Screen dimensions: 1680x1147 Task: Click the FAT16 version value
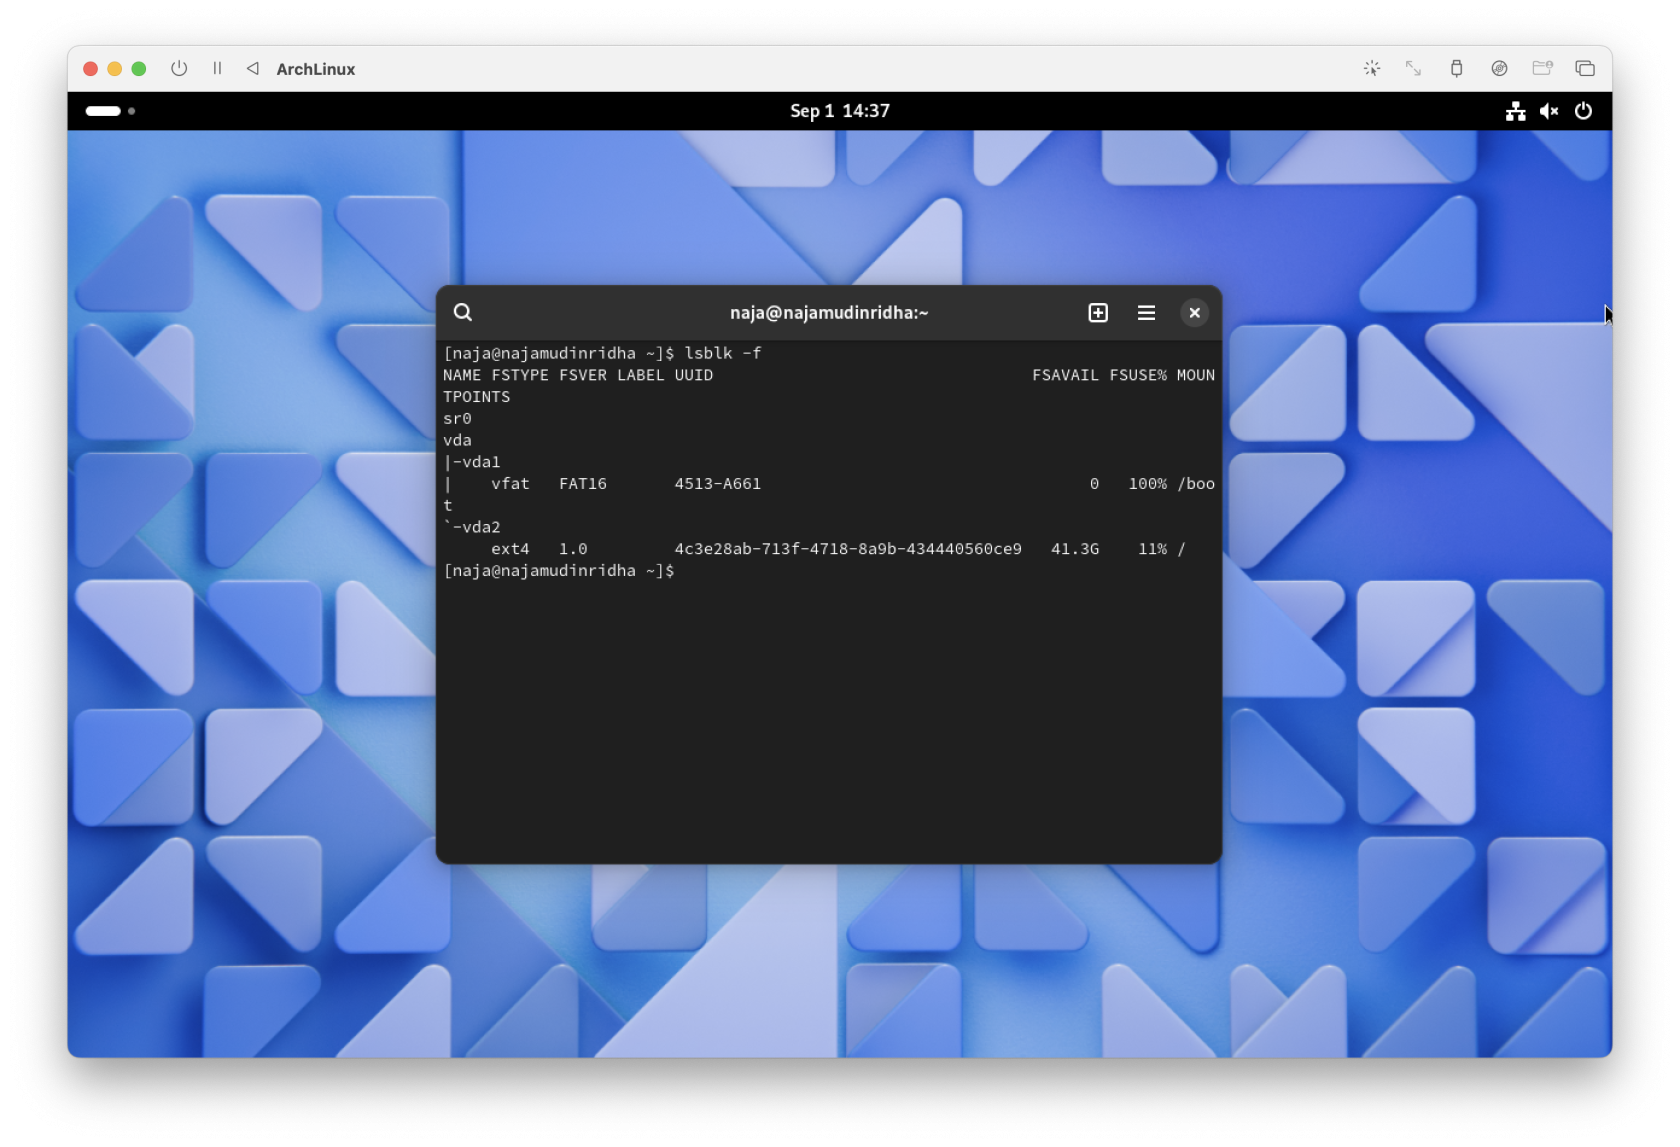583,483
